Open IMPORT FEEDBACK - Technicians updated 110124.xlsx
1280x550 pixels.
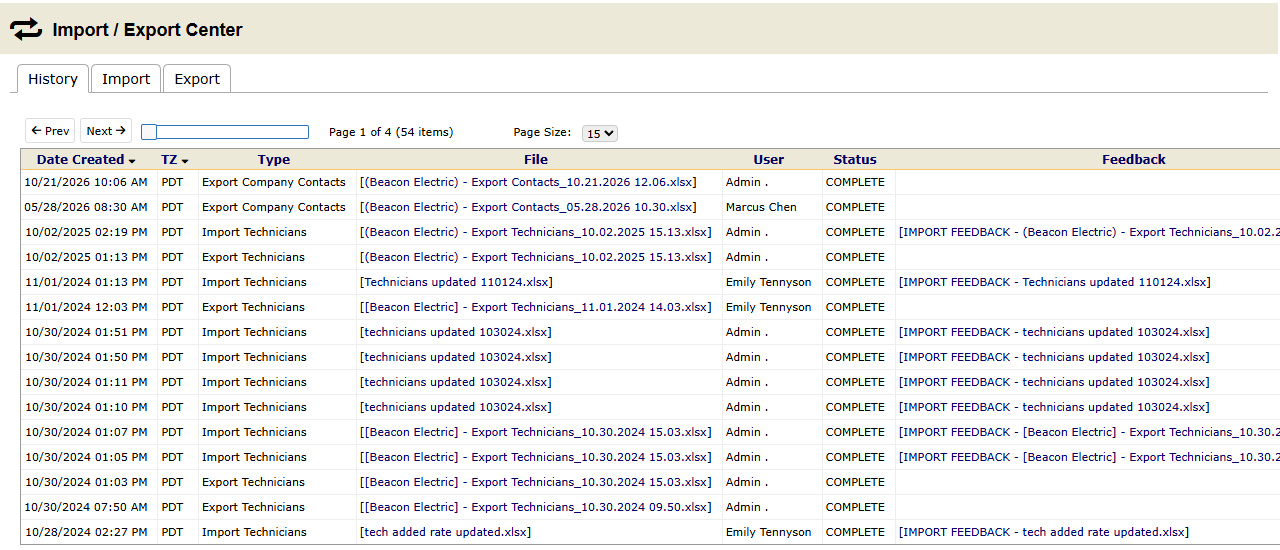(x=1054, y=282)
